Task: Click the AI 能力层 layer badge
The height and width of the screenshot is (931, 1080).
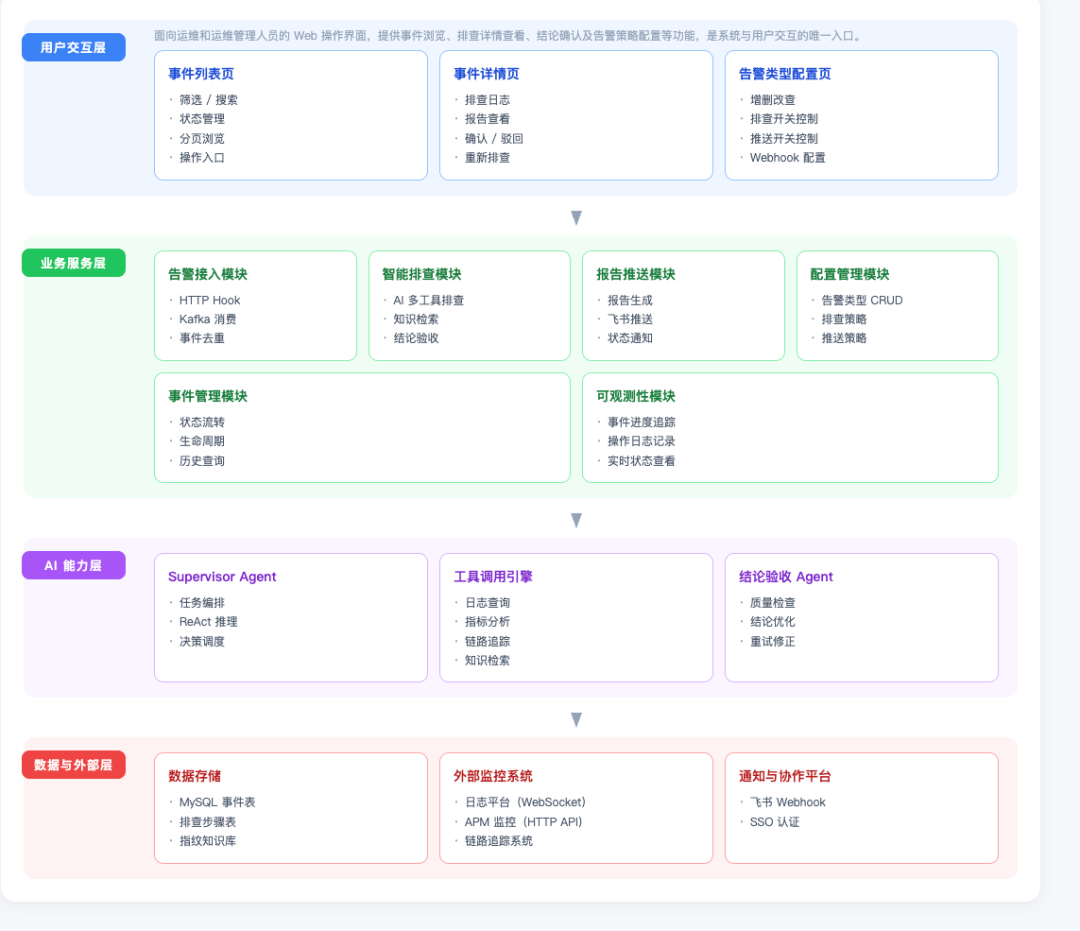Action: click(74, 565)
